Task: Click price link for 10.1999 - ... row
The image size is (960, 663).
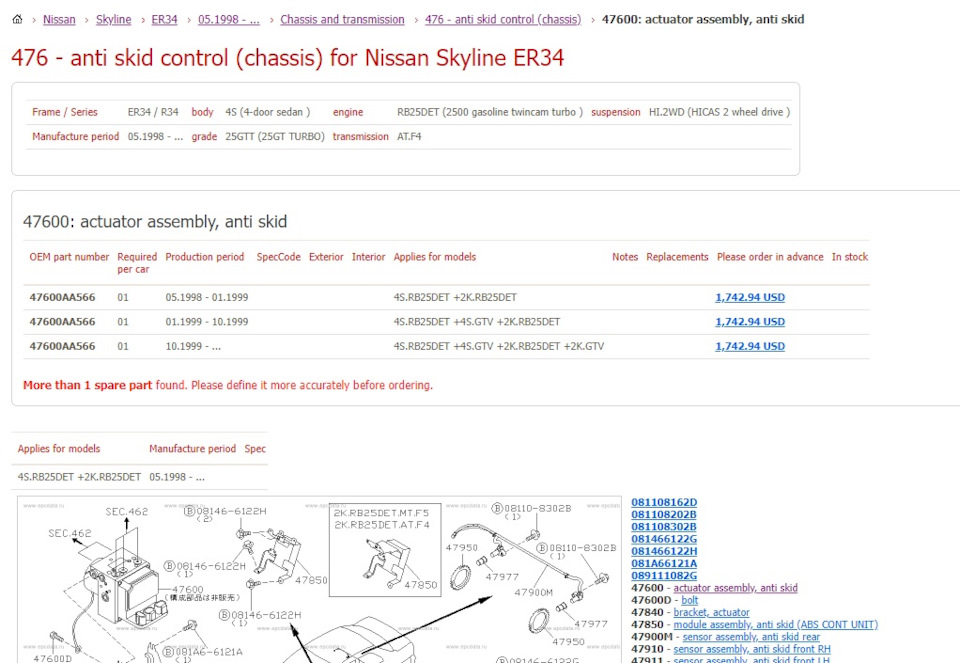Action: [x=750, y=346]
